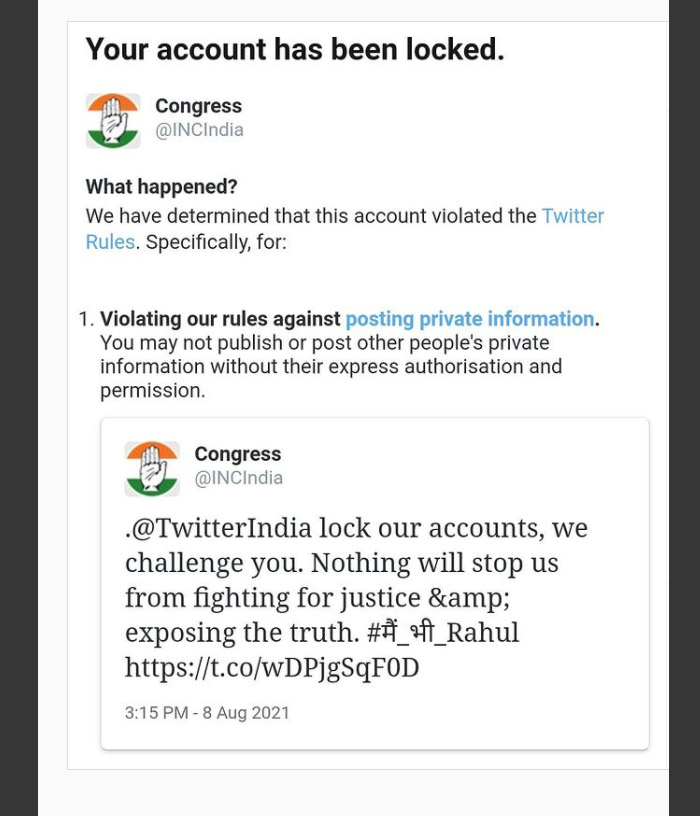Select the list number 1 marker
The width and height of the screenshot is (700, 816).
click(86, 319)
